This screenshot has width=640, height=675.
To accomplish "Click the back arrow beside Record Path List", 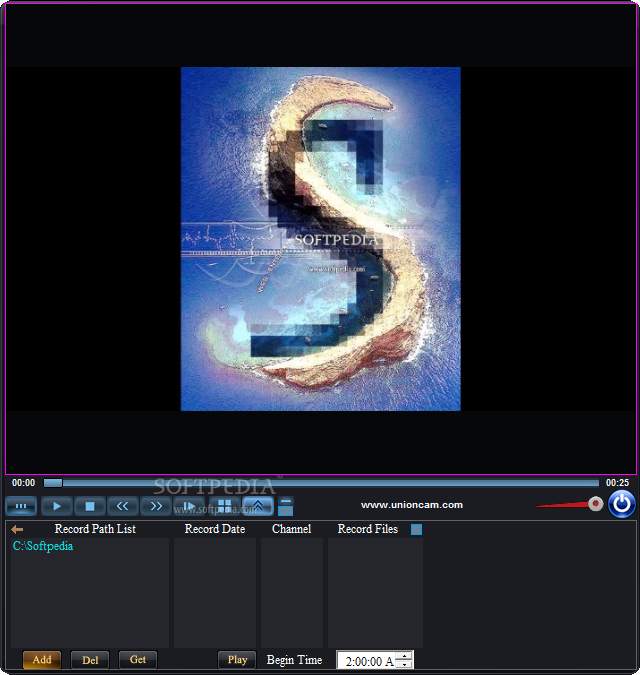I will point(17,529).
